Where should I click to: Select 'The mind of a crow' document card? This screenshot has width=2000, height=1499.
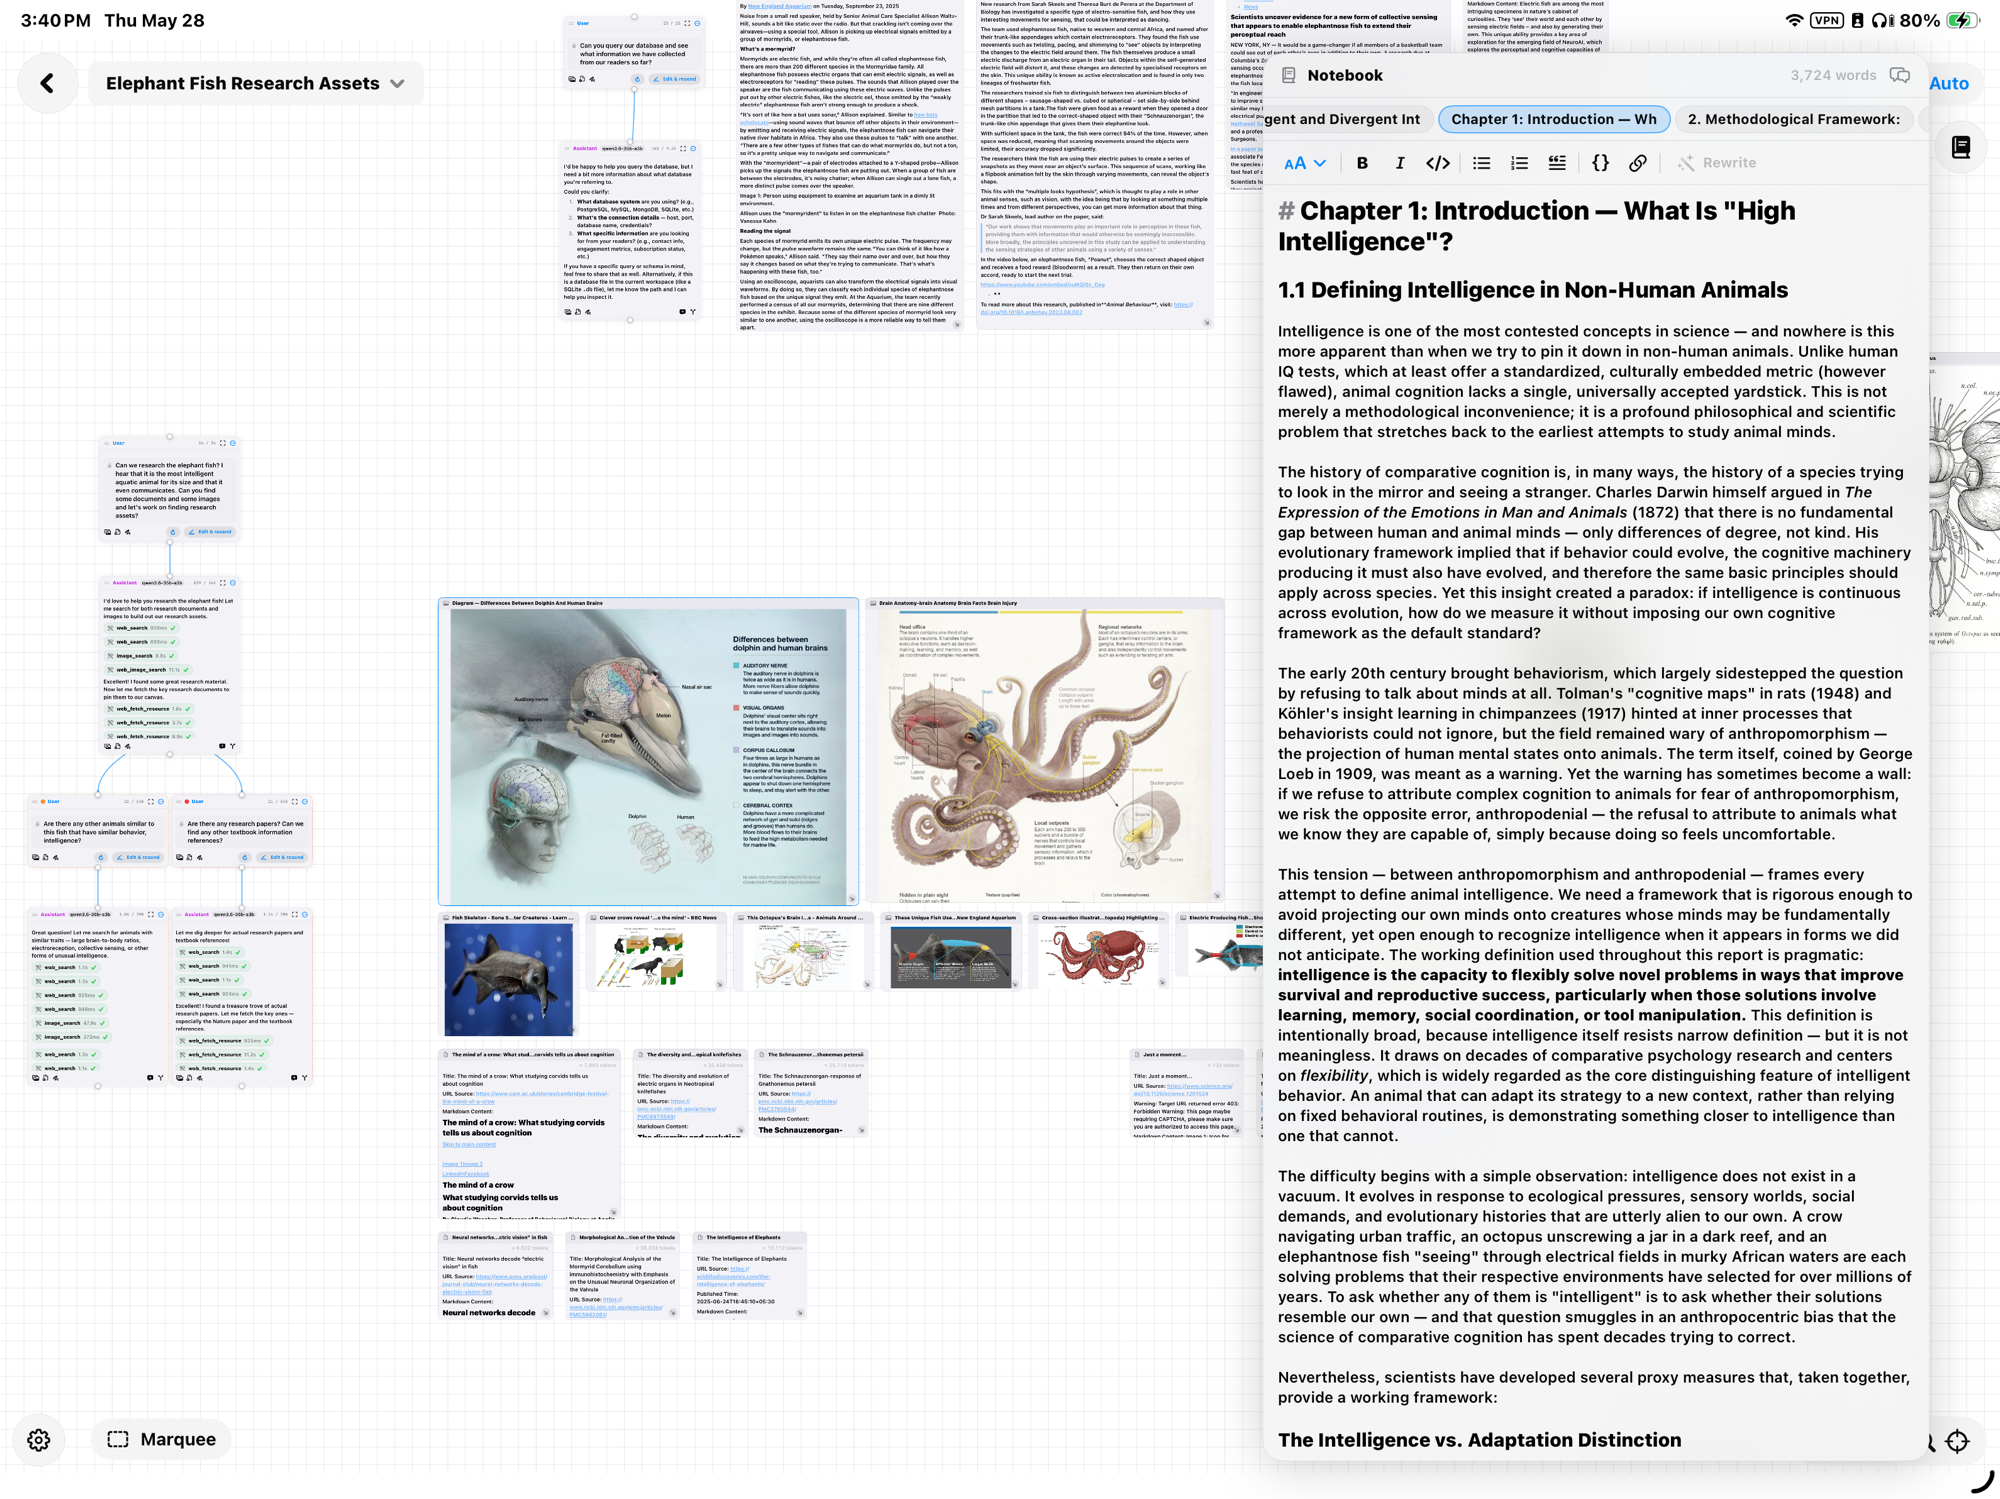pyautogui.click(x=529, y=1132)
